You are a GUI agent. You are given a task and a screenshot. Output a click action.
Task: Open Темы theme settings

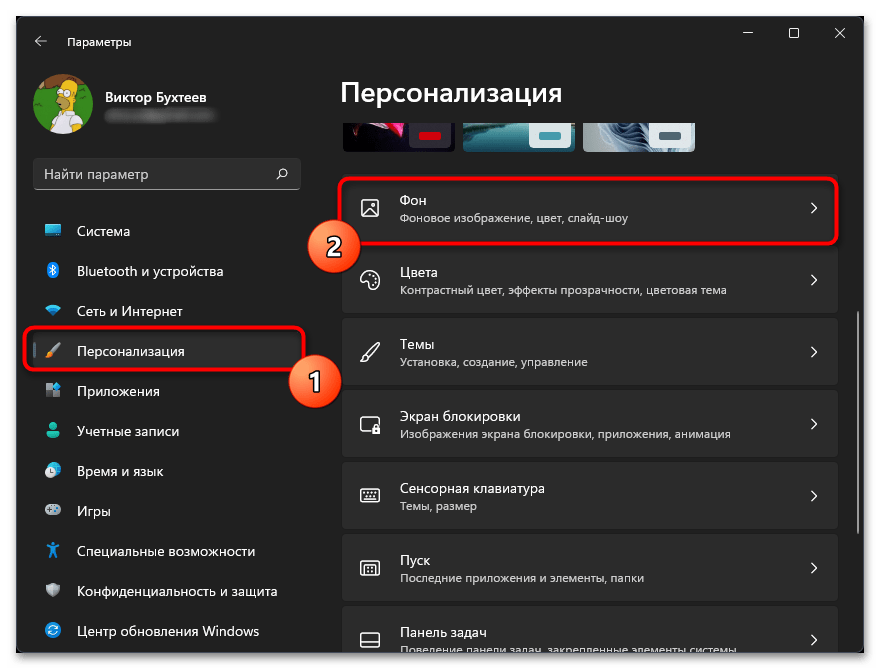tap(589, 352)
